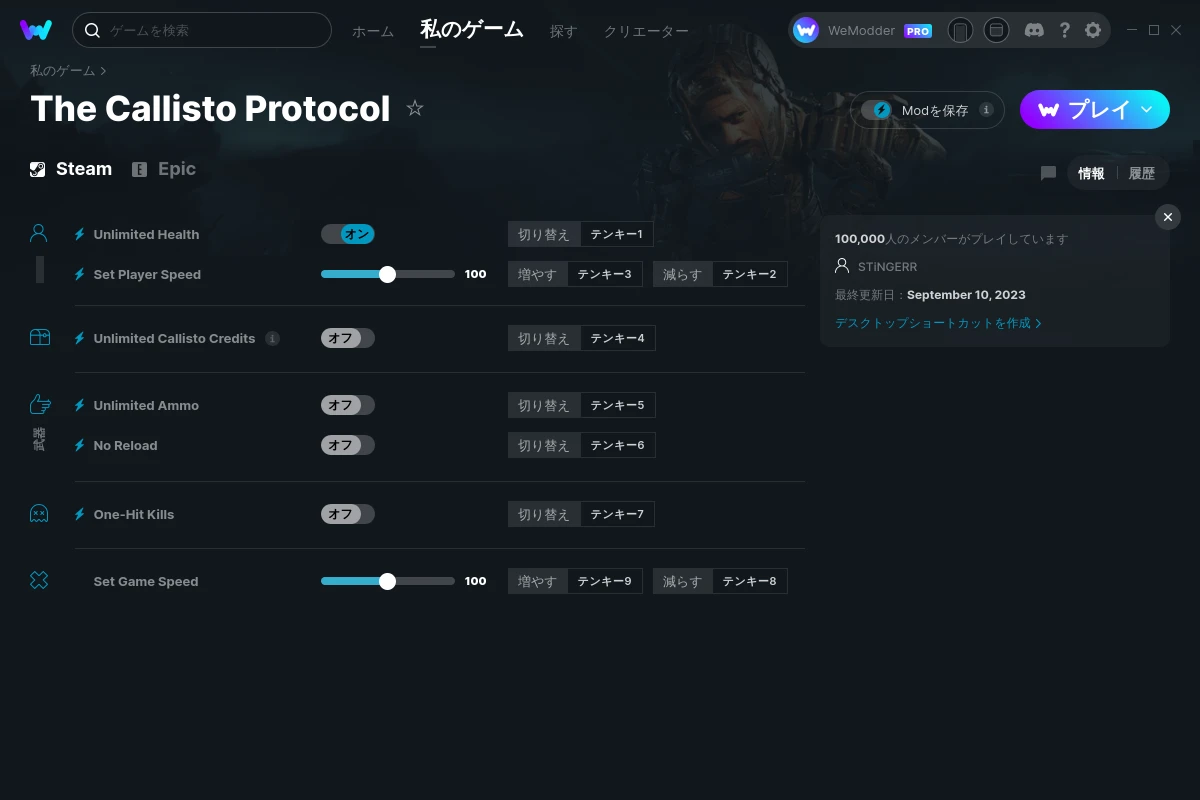Enable Unlimited Ammo toggle
The height and width of the screenshot is (800, 1200).
coord(348,405)
